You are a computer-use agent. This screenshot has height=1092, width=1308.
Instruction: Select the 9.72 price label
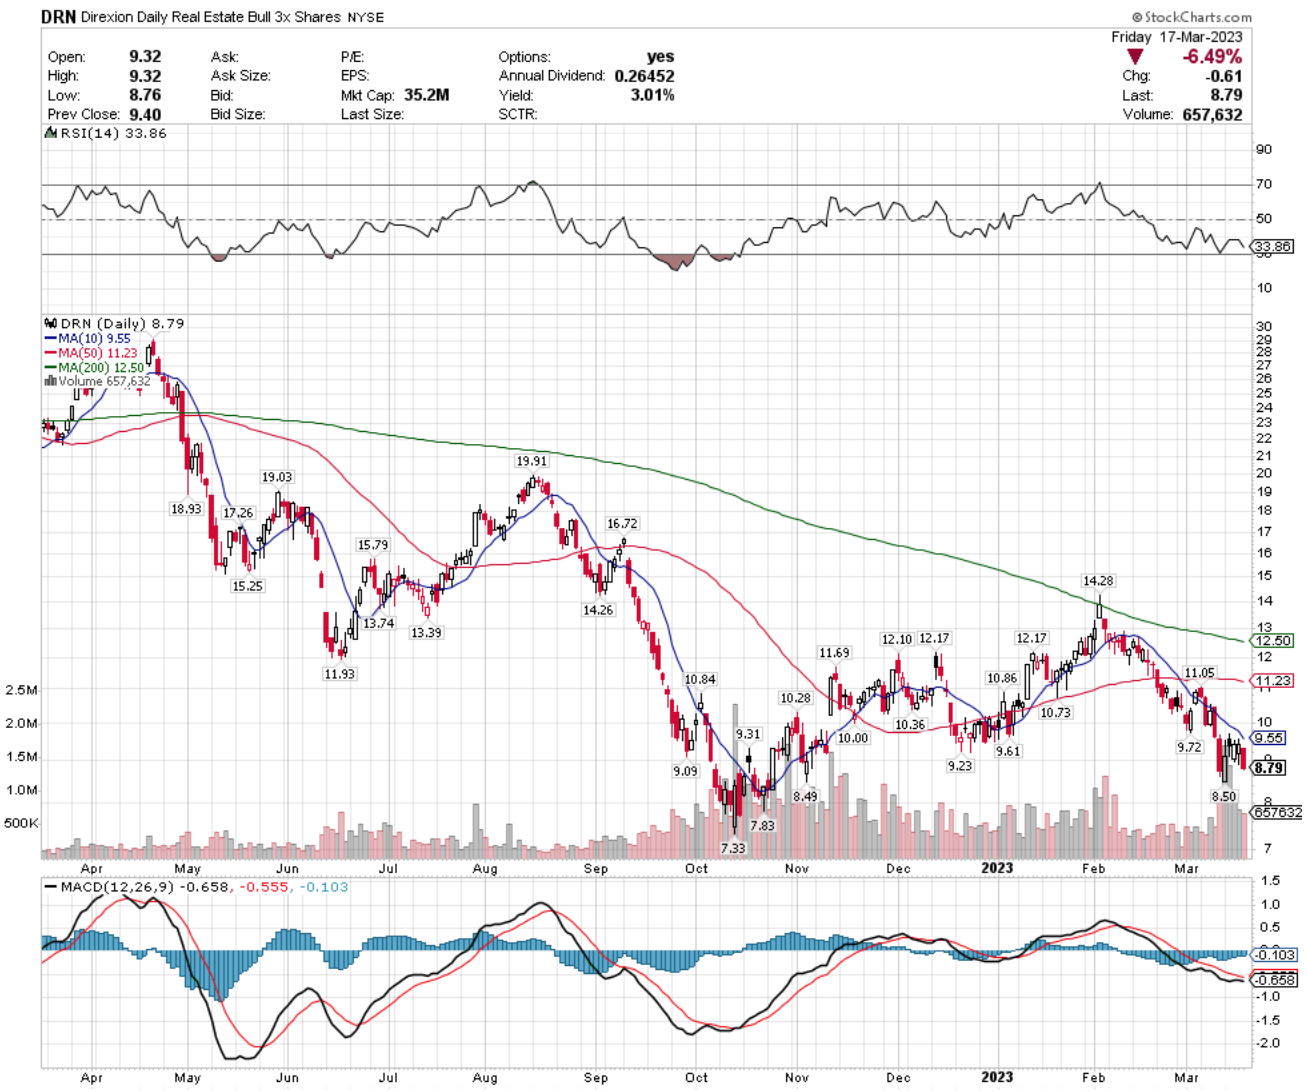tap(1189, 748)
